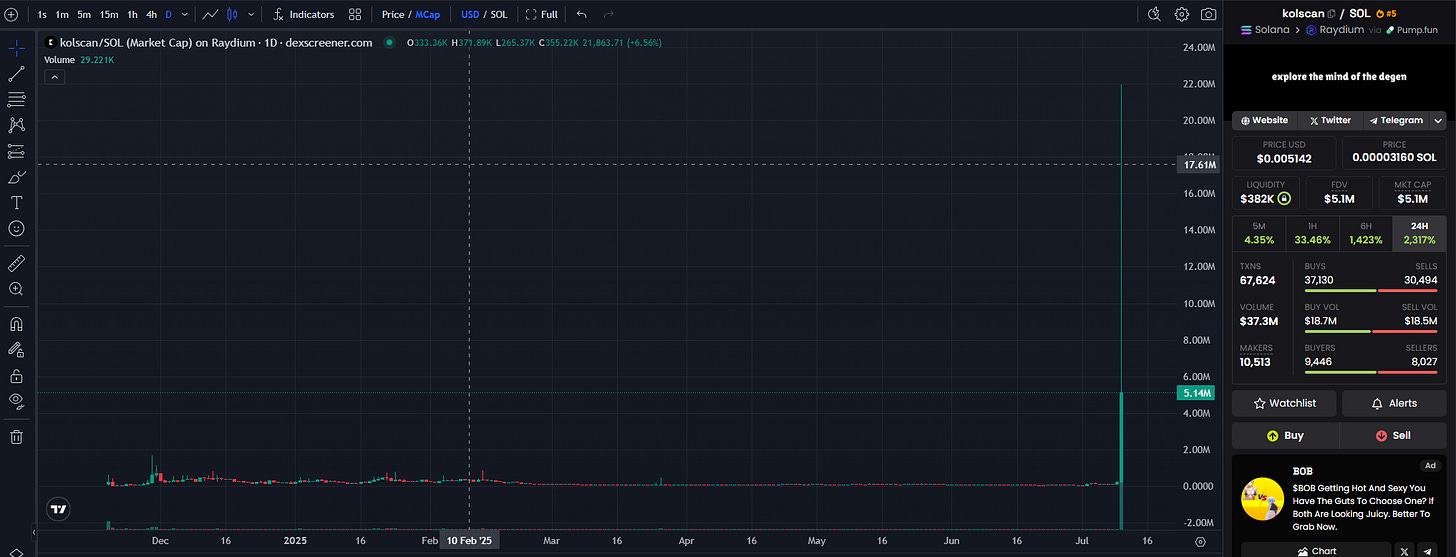Open quick search lightning icon

click(1154, 14)
